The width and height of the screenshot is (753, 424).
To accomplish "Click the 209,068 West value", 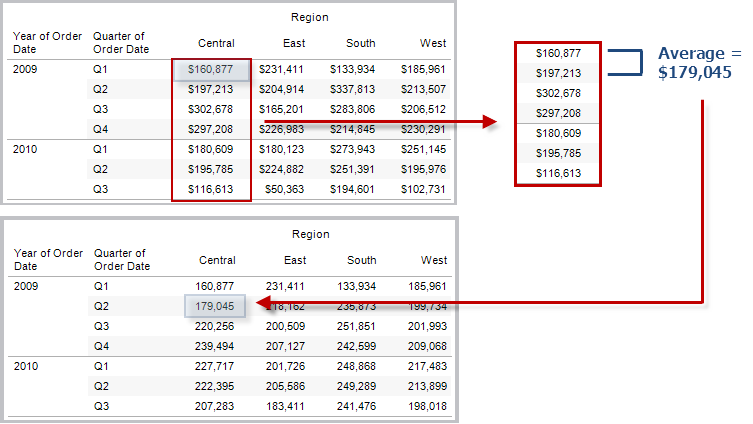I will point(428,346).
